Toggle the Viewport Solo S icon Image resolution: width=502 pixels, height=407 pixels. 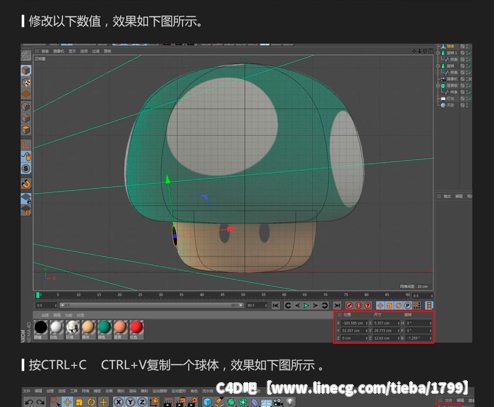click(26, 169)
